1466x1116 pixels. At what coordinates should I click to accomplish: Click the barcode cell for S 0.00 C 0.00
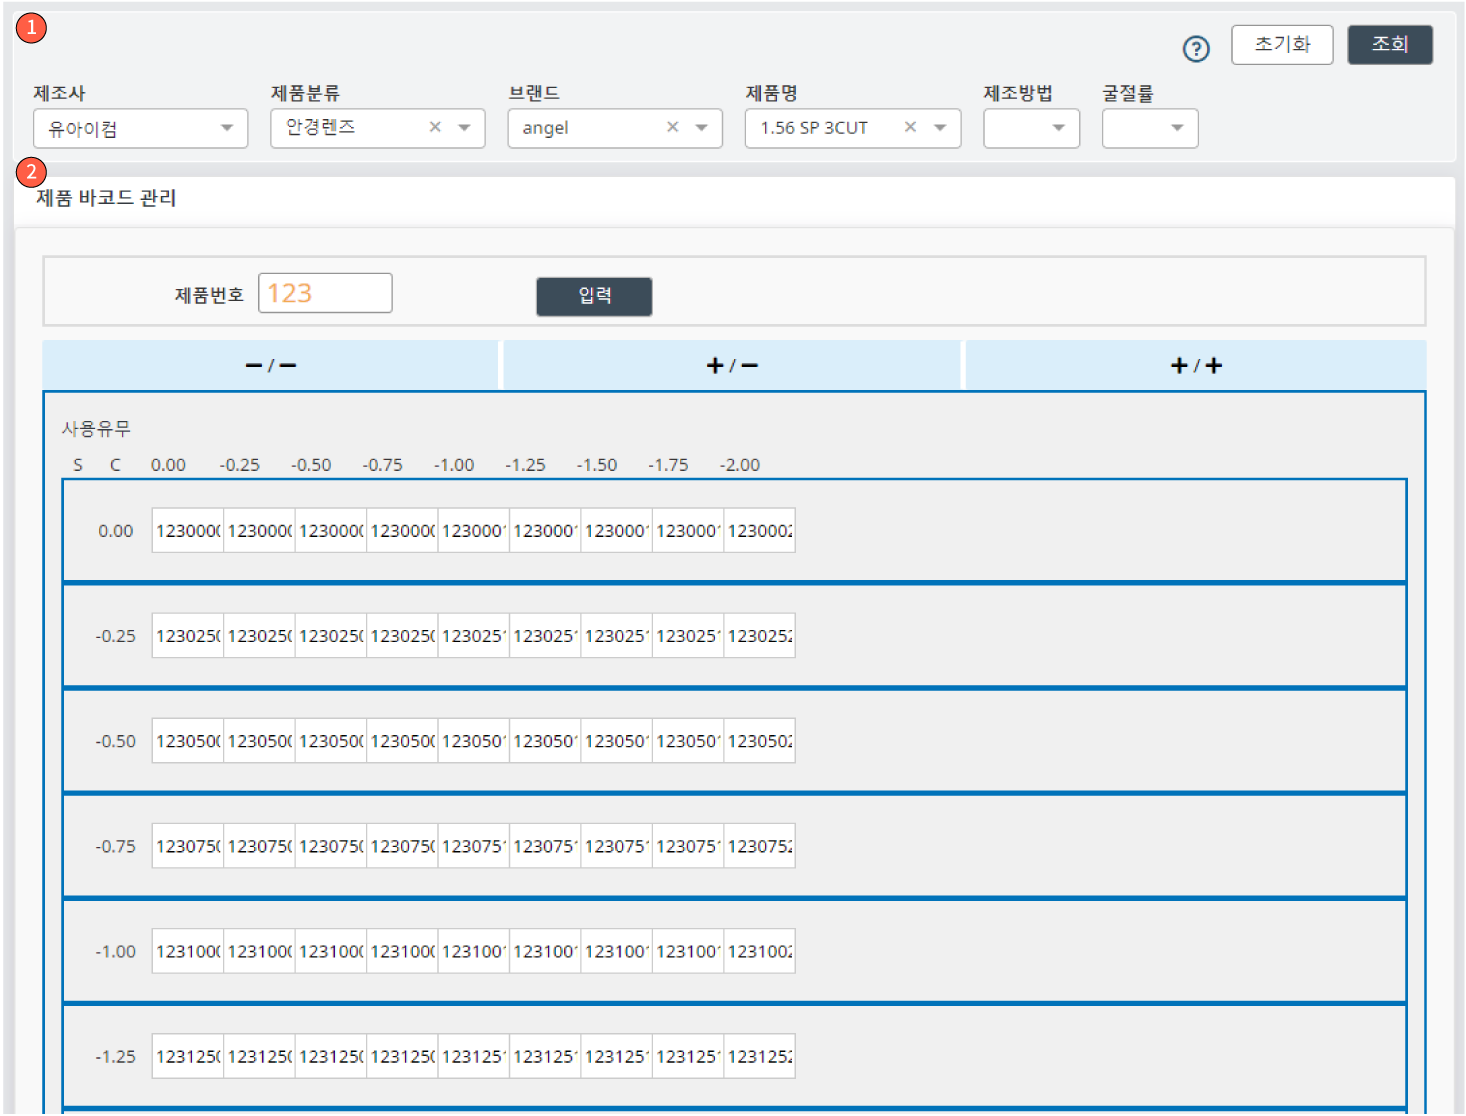pos(187,530)
